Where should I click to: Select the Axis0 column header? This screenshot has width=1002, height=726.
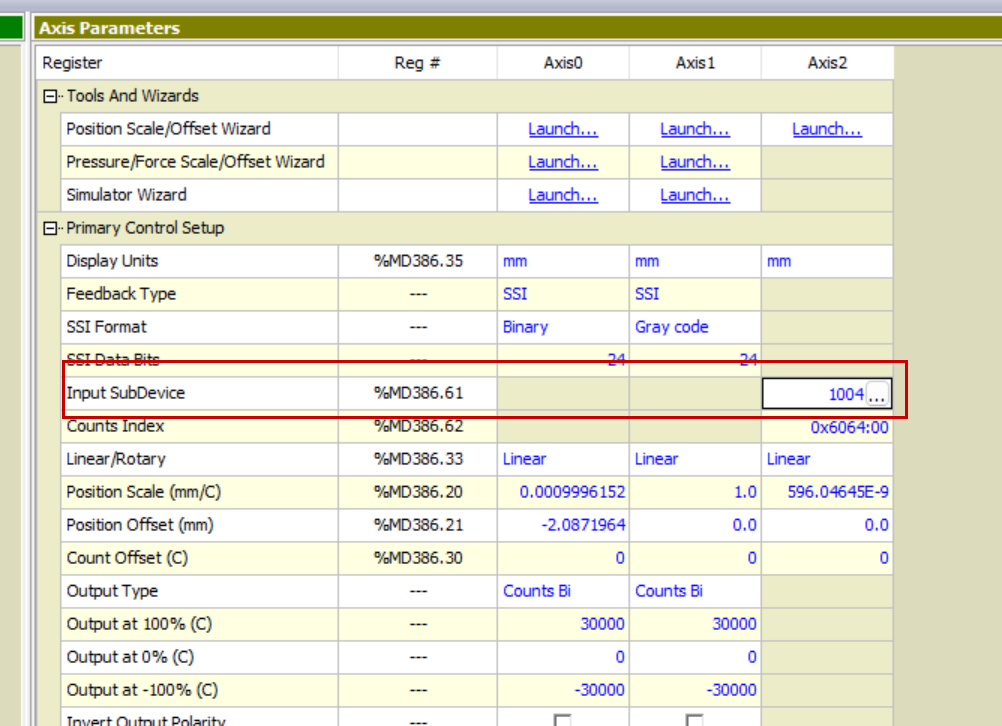click(563, 63)
